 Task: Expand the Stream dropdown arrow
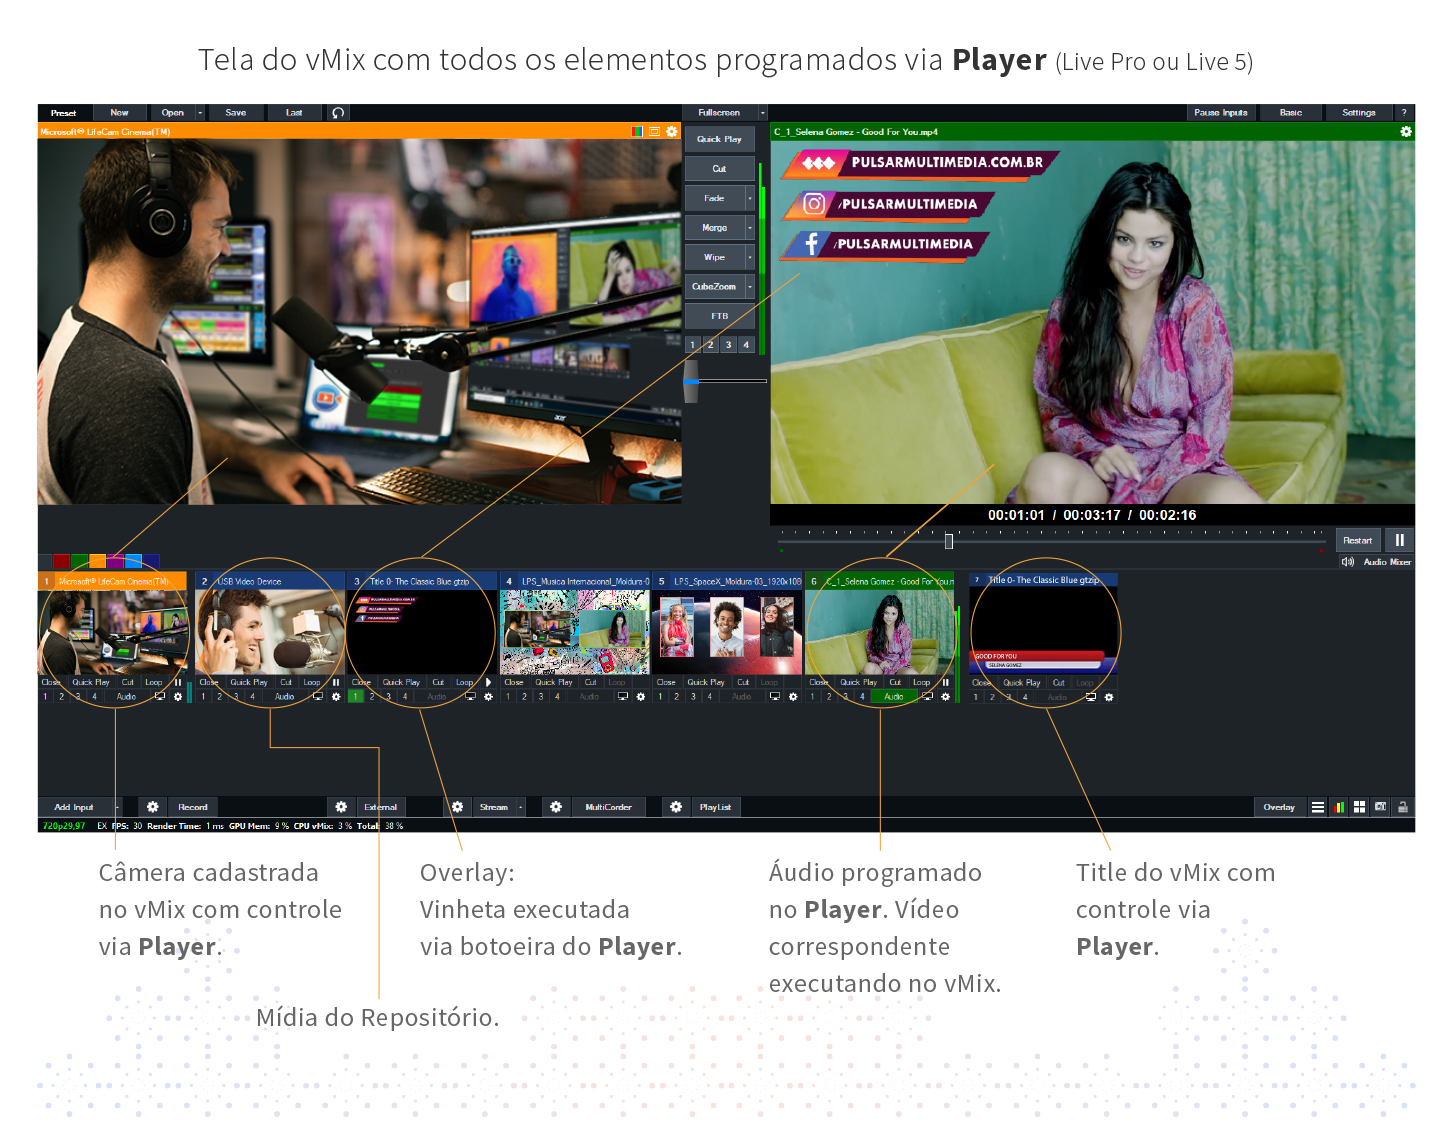521,807
